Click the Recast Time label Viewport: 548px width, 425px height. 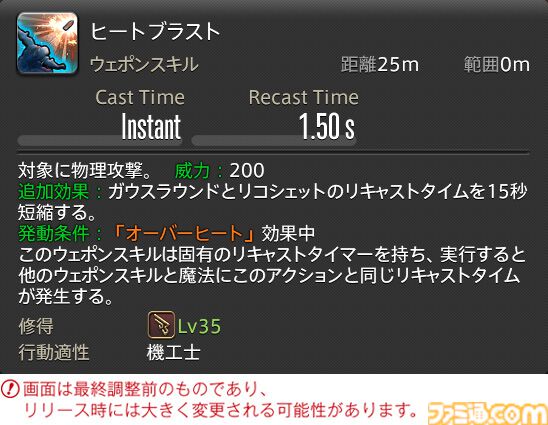tap(304, 97)
